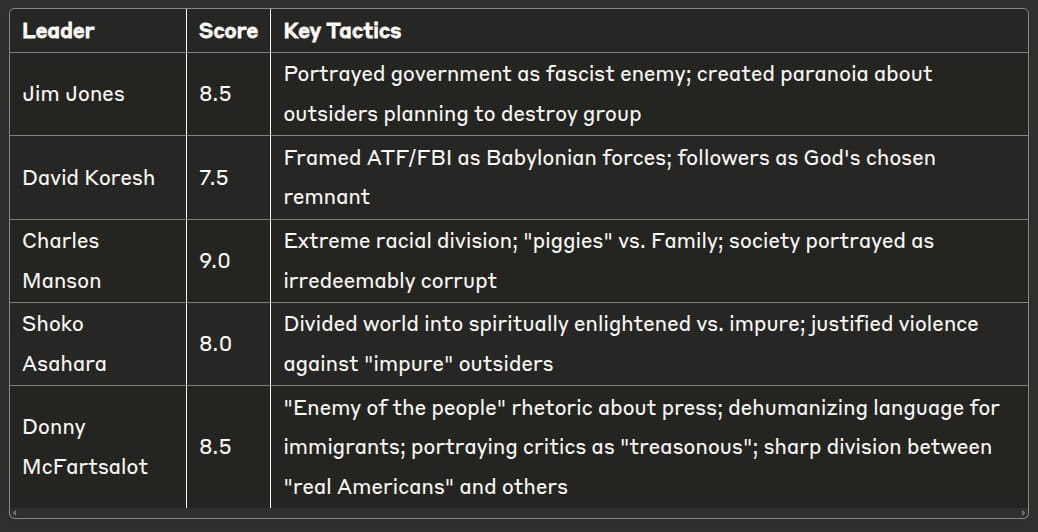The image size is (1038, 532).
Task: Click the tactics text about racial division
Action: point(608,261)
